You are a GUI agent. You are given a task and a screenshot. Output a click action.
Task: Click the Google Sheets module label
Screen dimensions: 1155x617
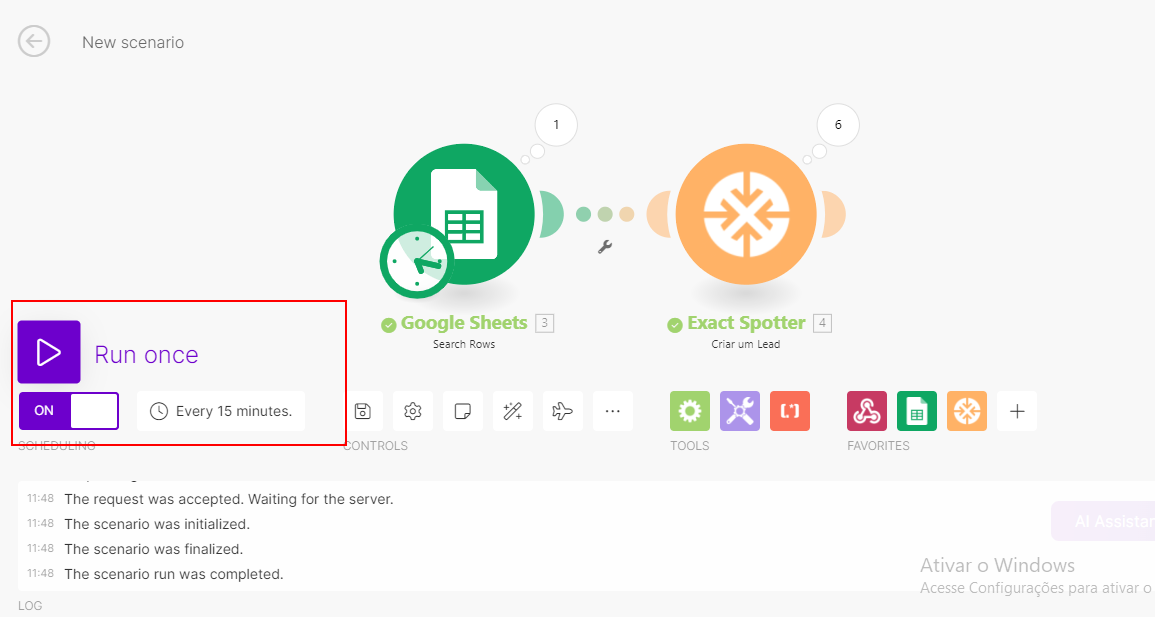(464, 323)
